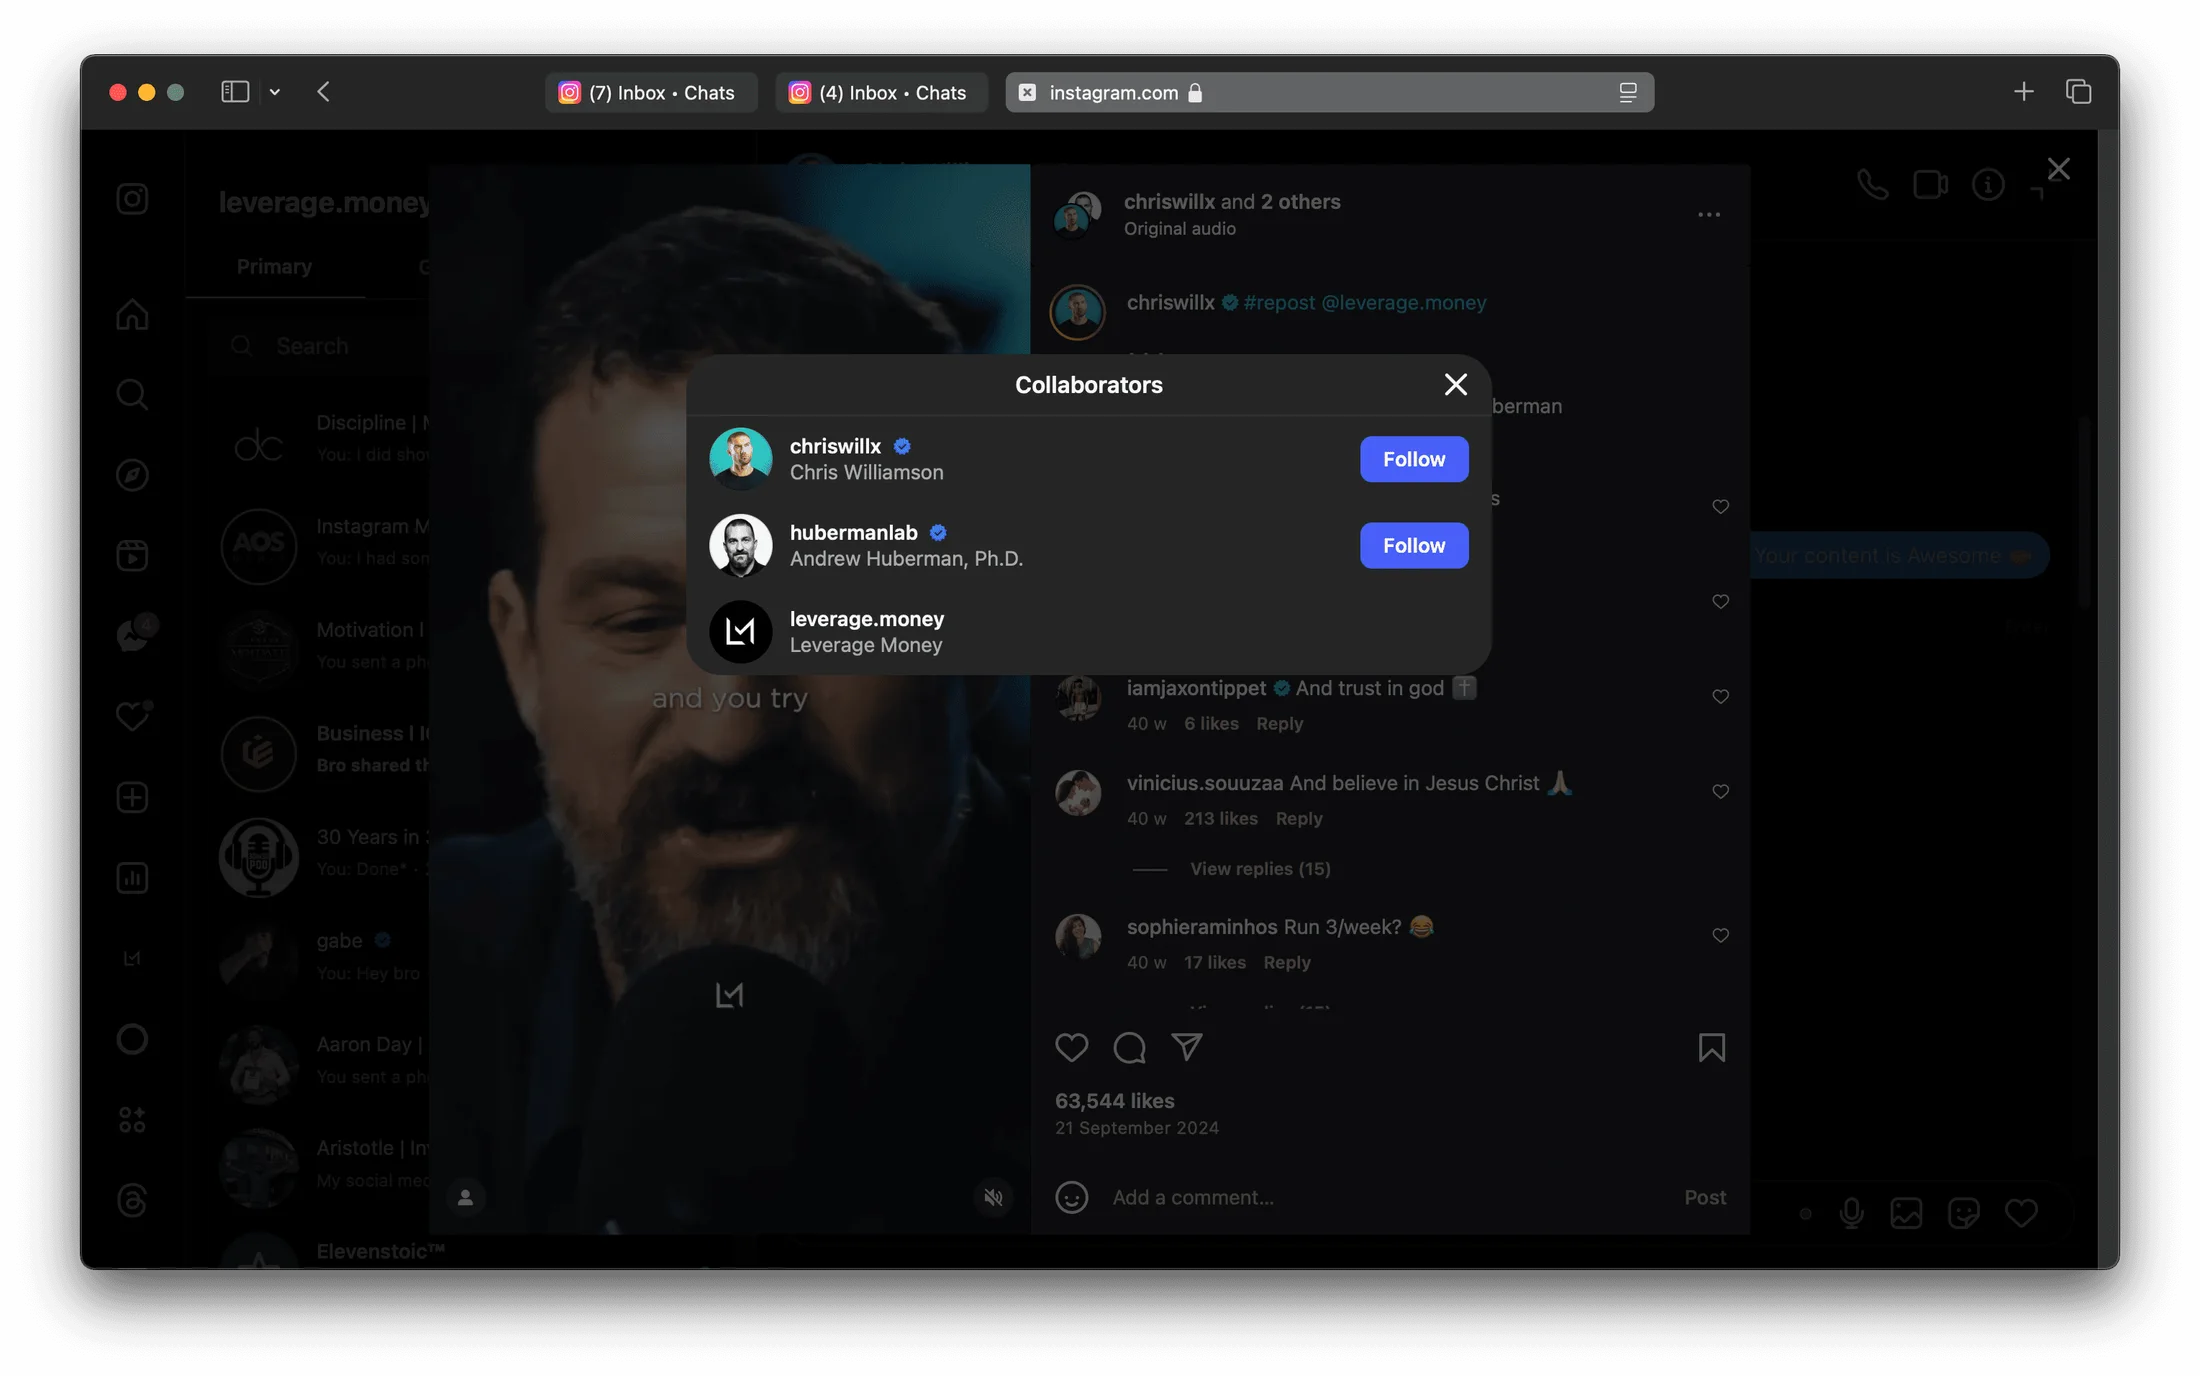Click the Add a comment field
Viewport: 2200px width, 1376px height.
pos(1388,1197)
